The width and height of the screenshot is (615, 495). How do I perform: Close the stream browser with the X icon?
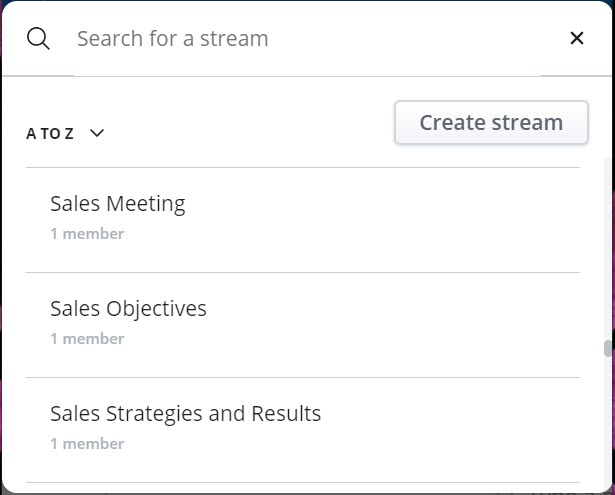577,38
